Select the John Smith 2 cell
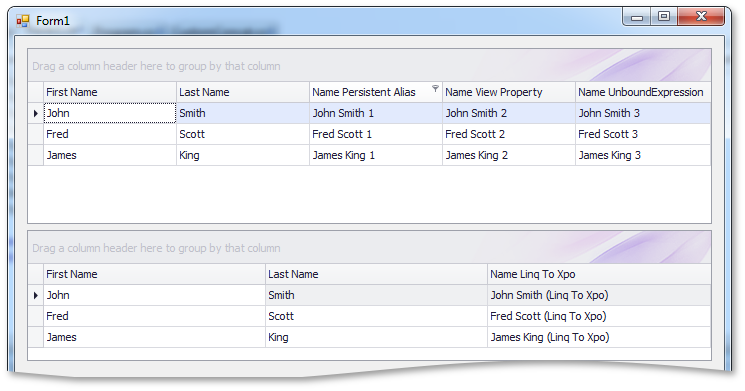Viewport: 745px width, 391px height. [x=509, y=113]
